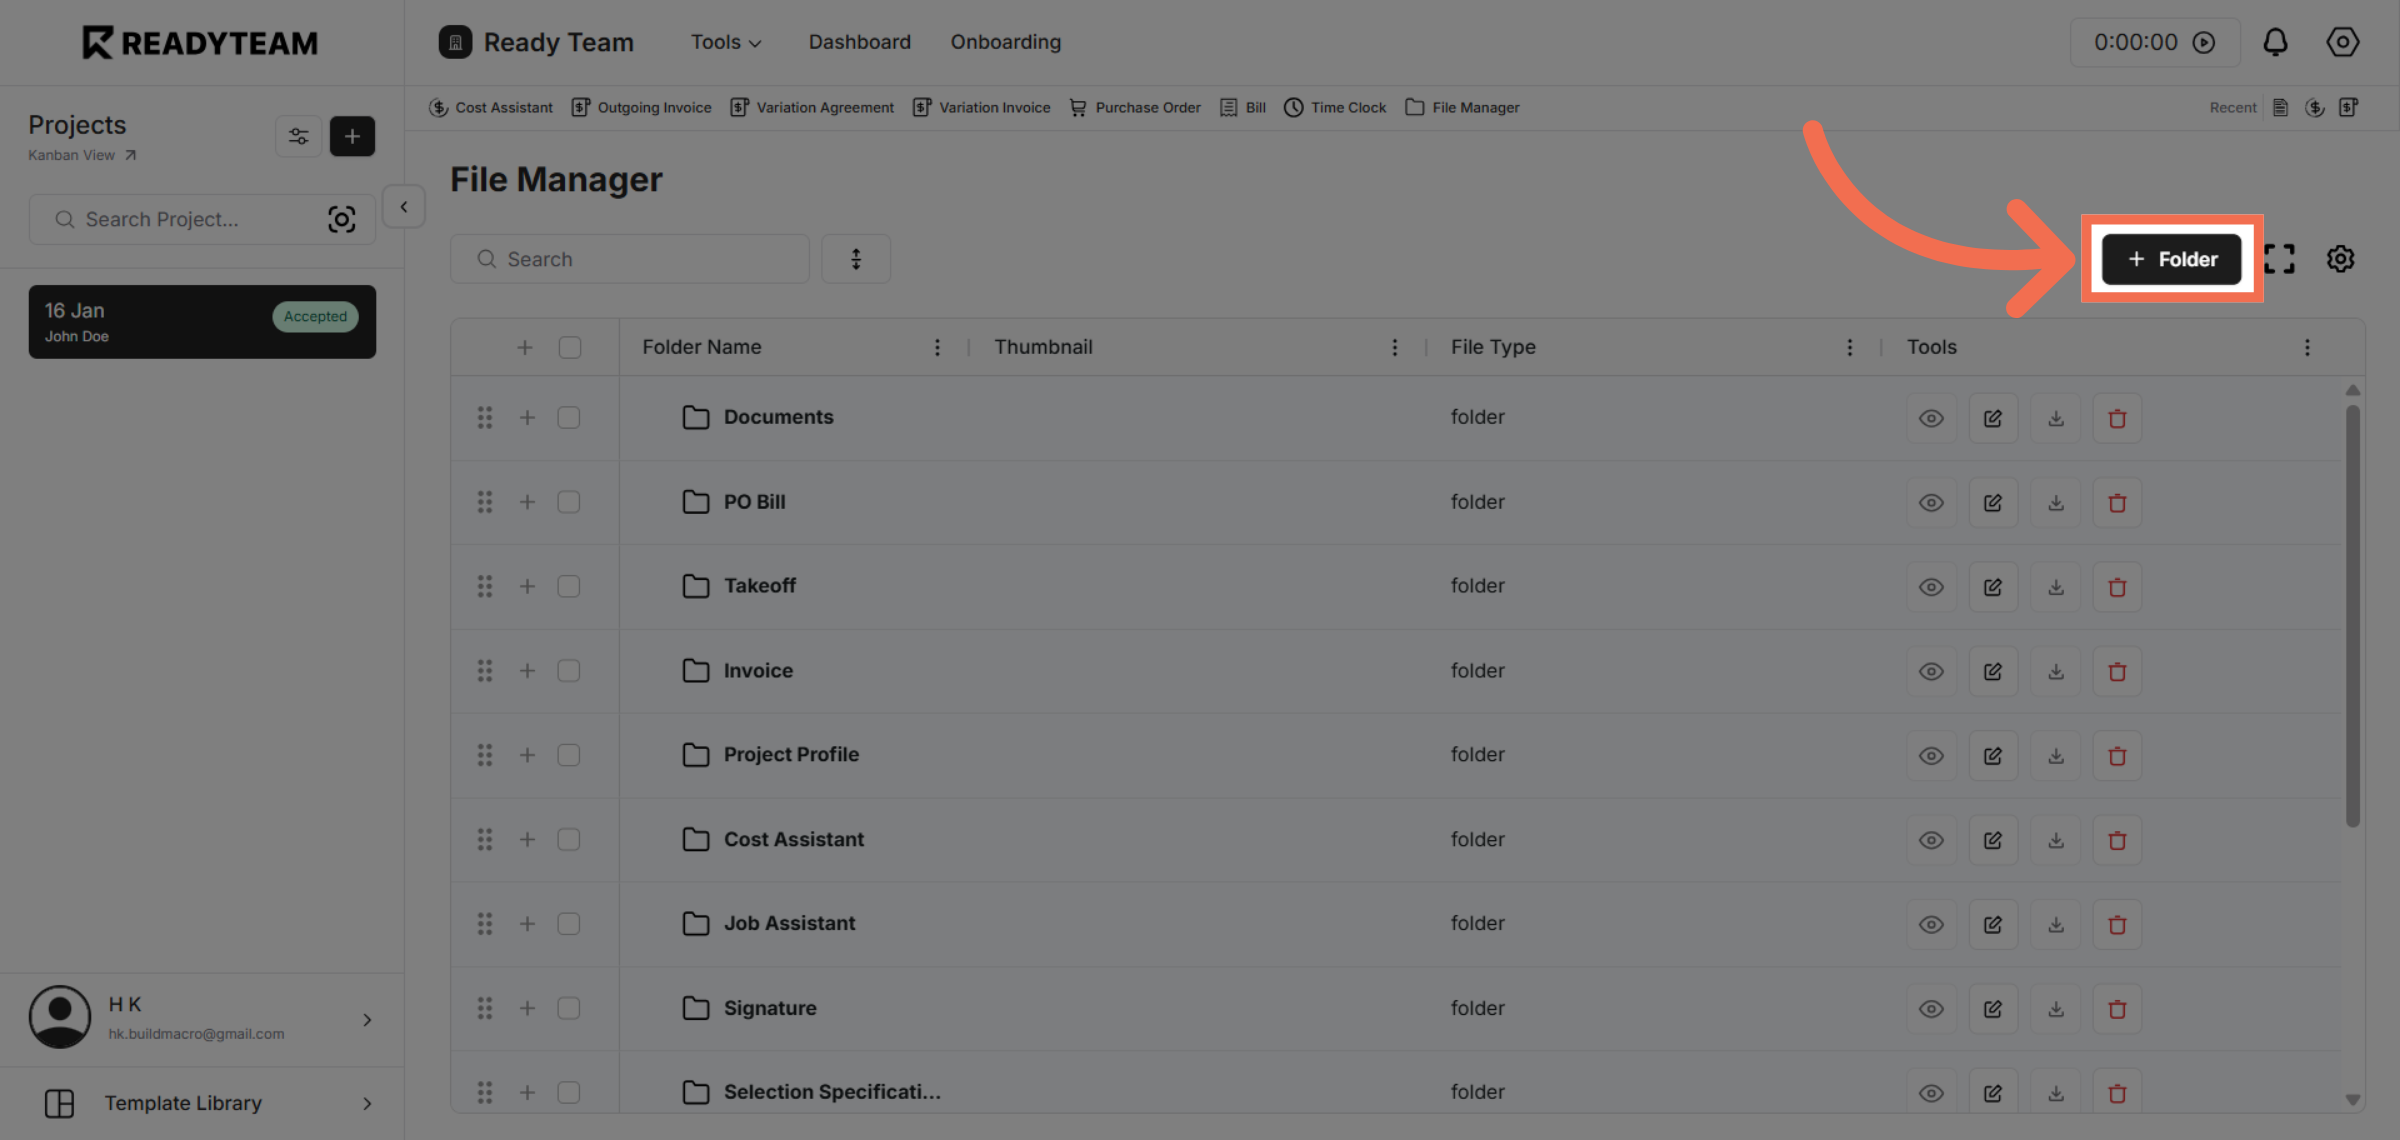Collapse the Projects sidebar with the chevron
This screenshot has width=2400, height=1140.
(x=403, y=206)
